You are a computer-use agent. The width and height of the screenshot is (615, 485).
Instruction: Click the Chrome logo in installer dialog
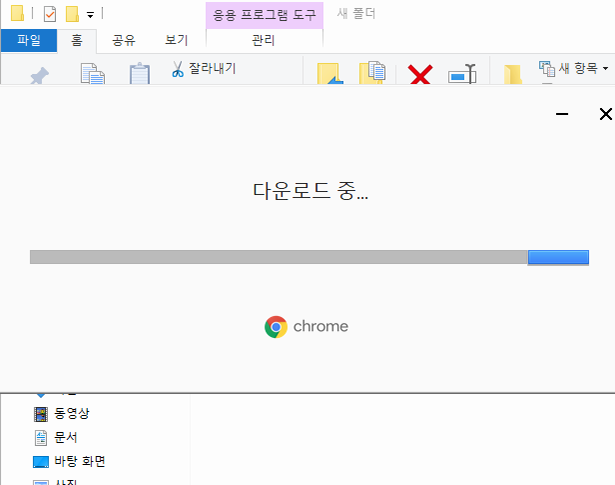pyautogui.click(x=276, y=327)
